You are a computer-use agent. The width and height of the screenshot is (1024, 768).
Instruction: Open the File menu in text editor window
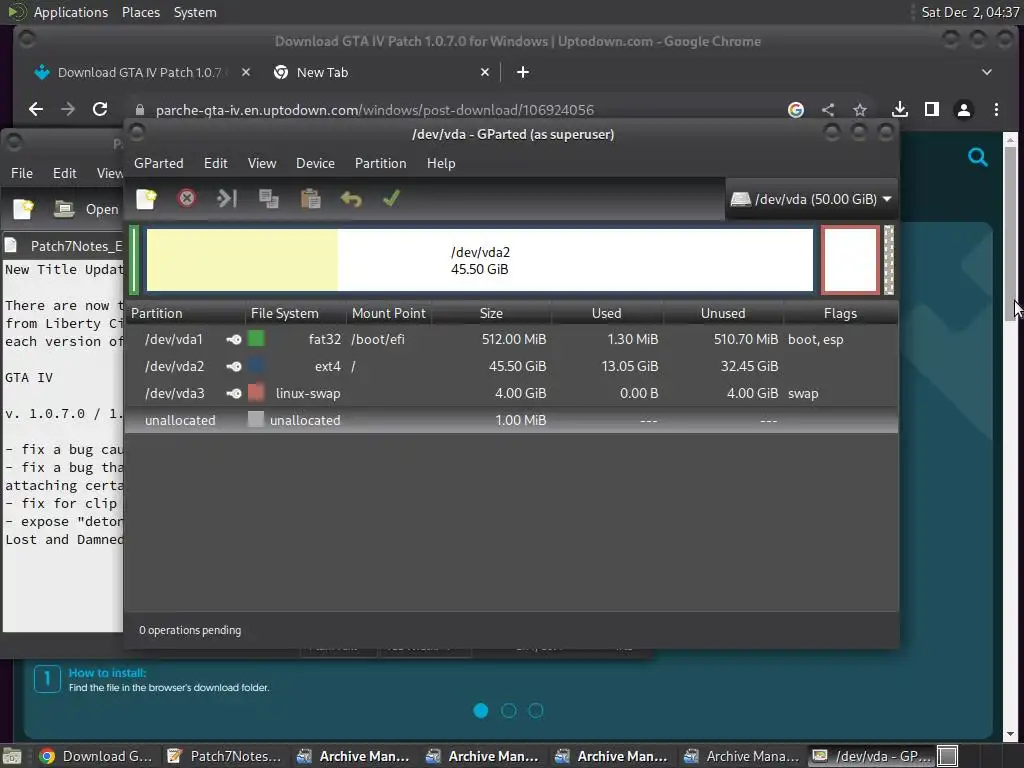pos(22,173)
